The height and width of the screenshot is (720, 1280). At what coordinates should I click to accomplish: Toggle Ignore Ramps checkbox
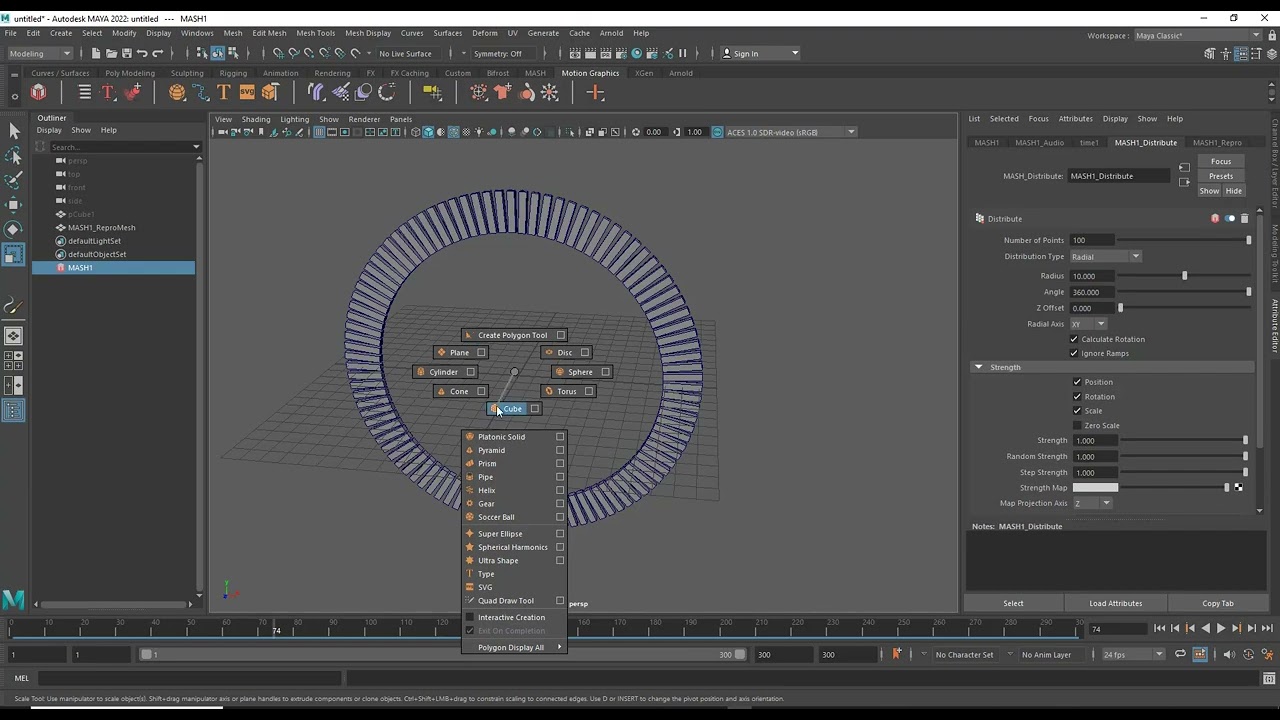[x=1074, y=353]
